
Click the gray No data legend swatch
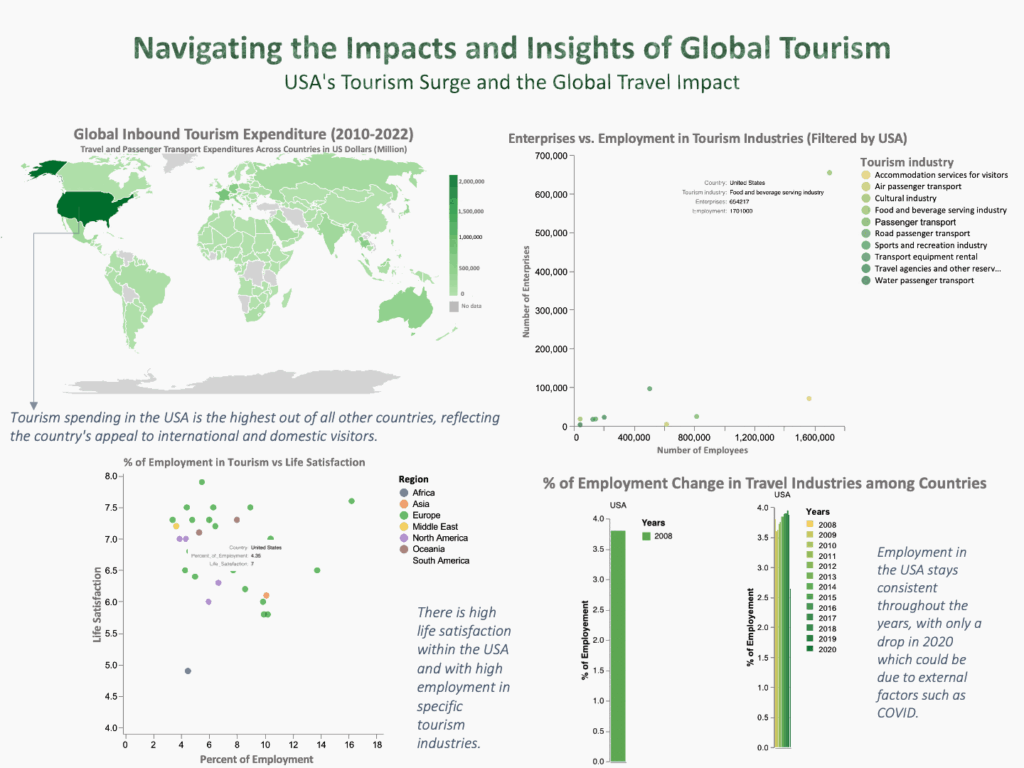pyautogui.click(x=455, y=306)
